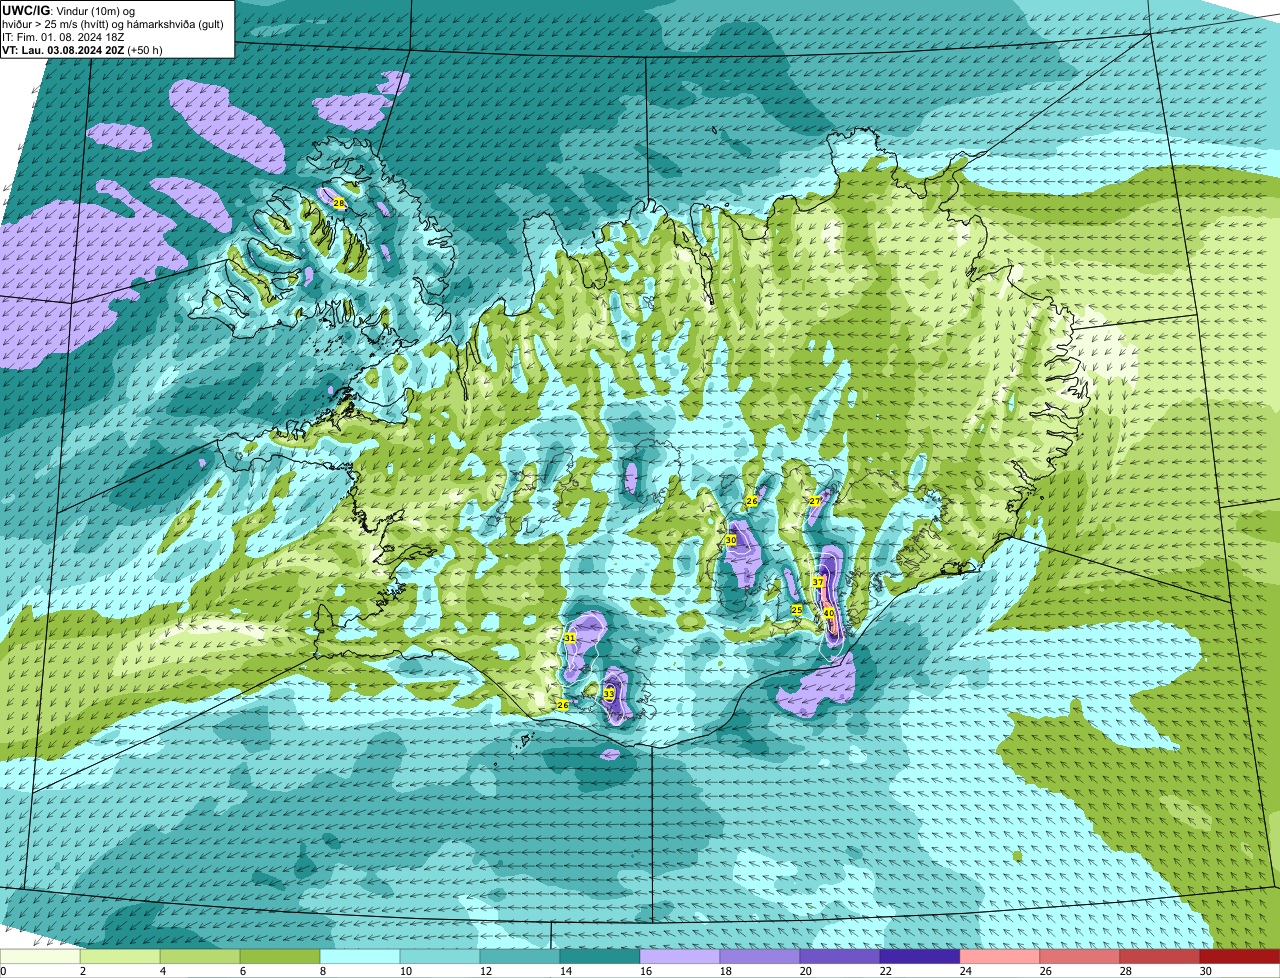Click the 0–2 m/s pale yellow legend swatch
The height and width of the screenshot is (978, 1280).
coord(40,957)
